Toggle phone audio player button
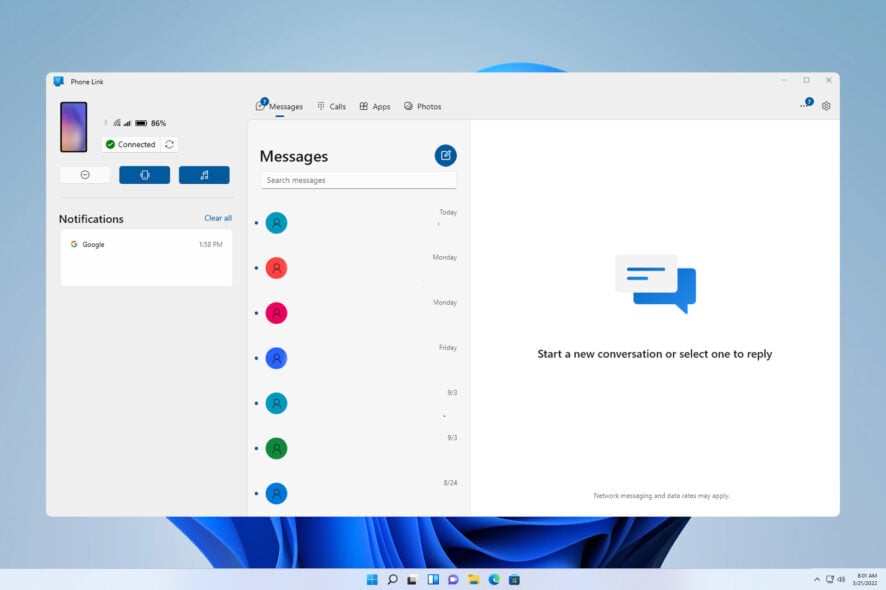The image size is (886, 590). [204, 175]
